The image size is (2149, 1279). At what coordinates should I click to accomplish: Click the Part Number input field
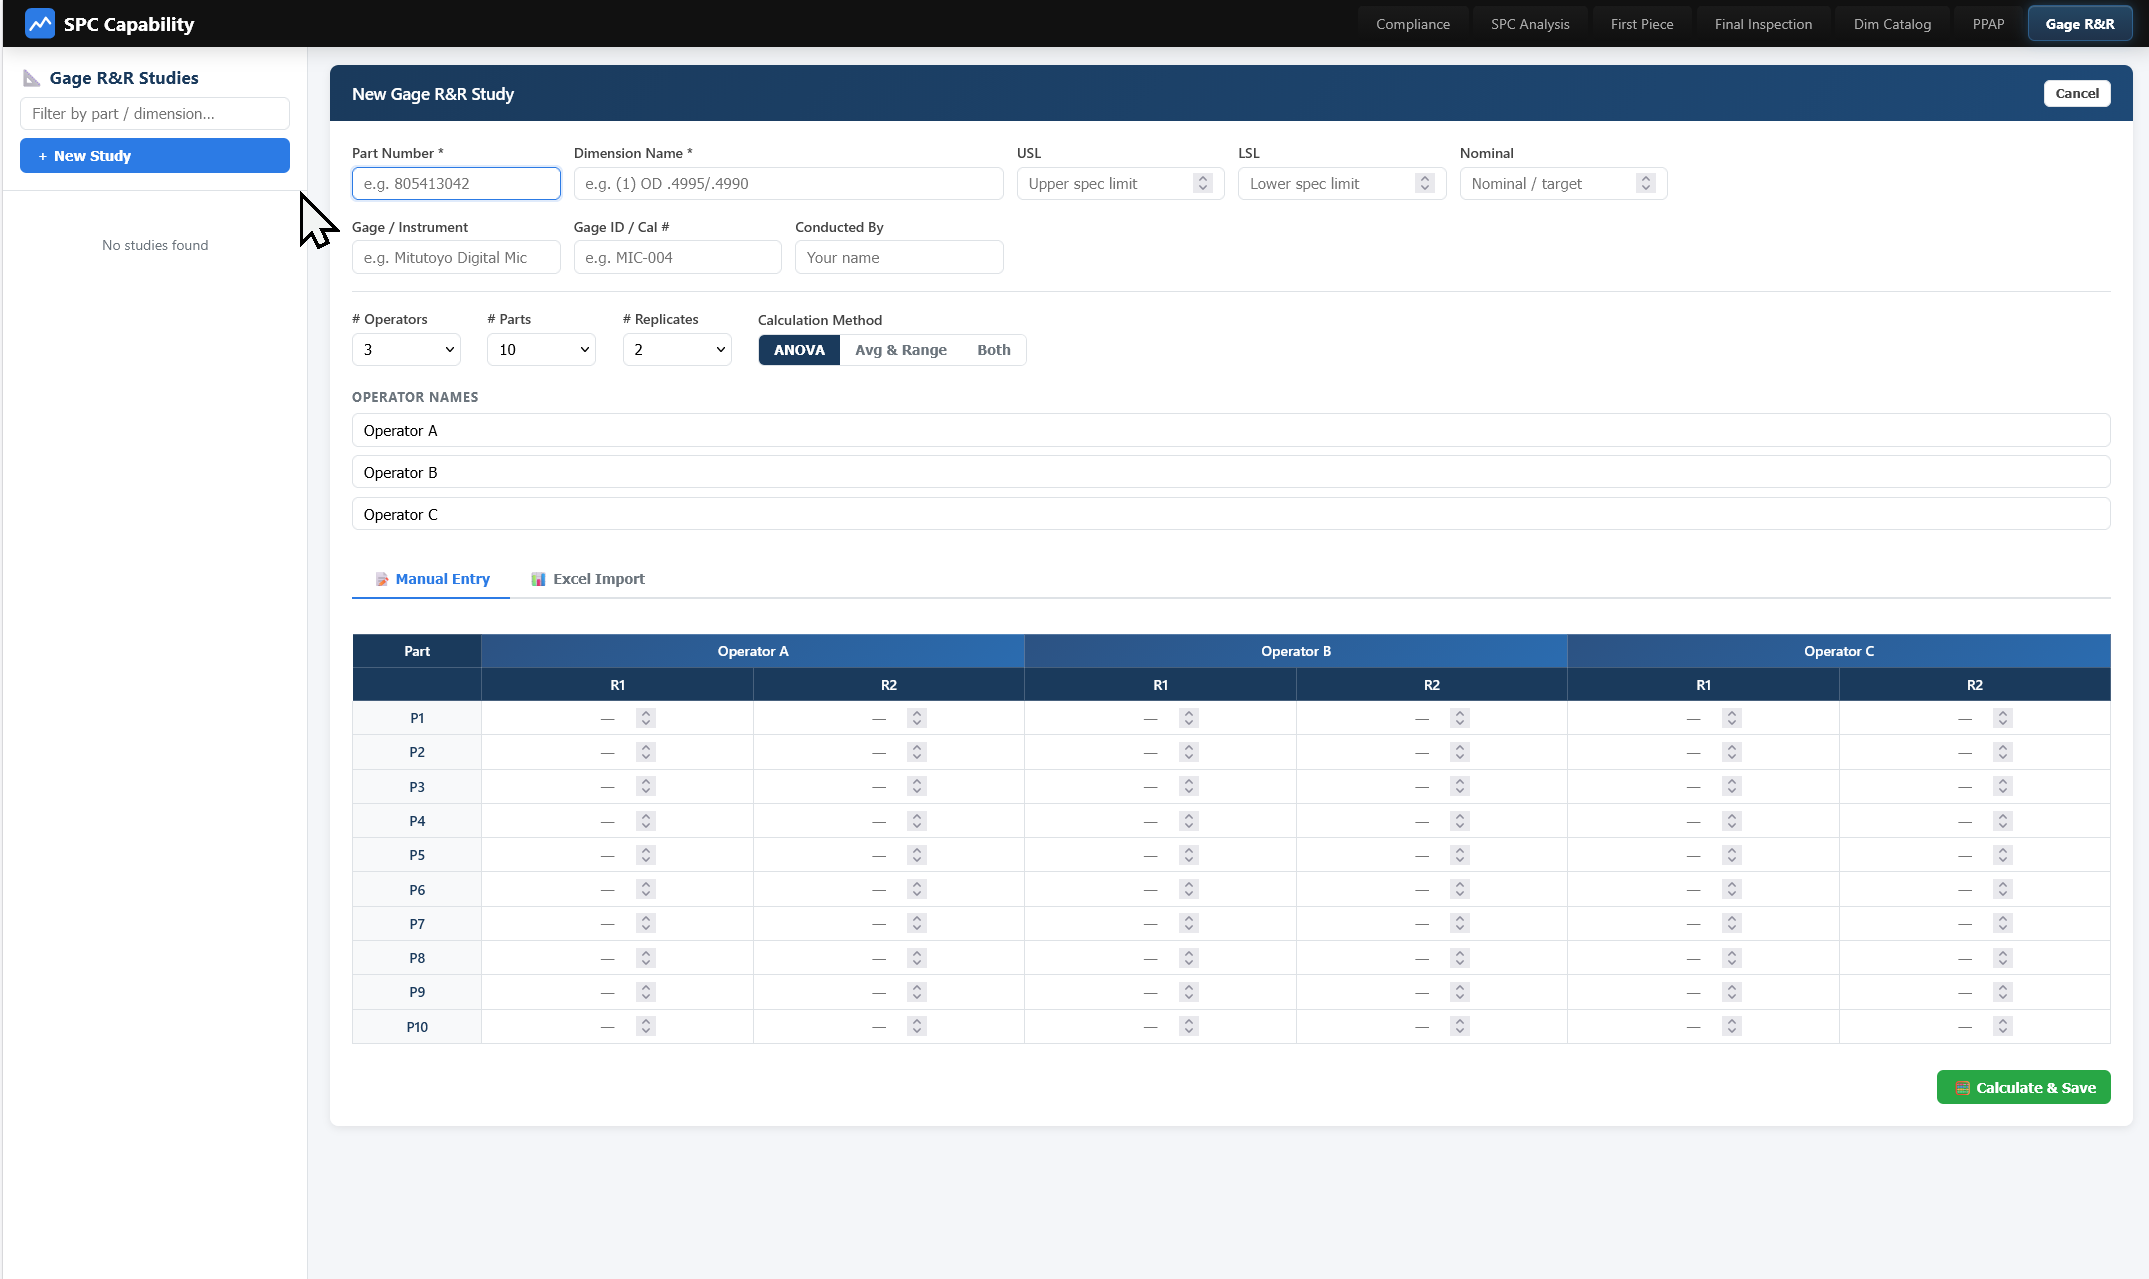(456, 183)
